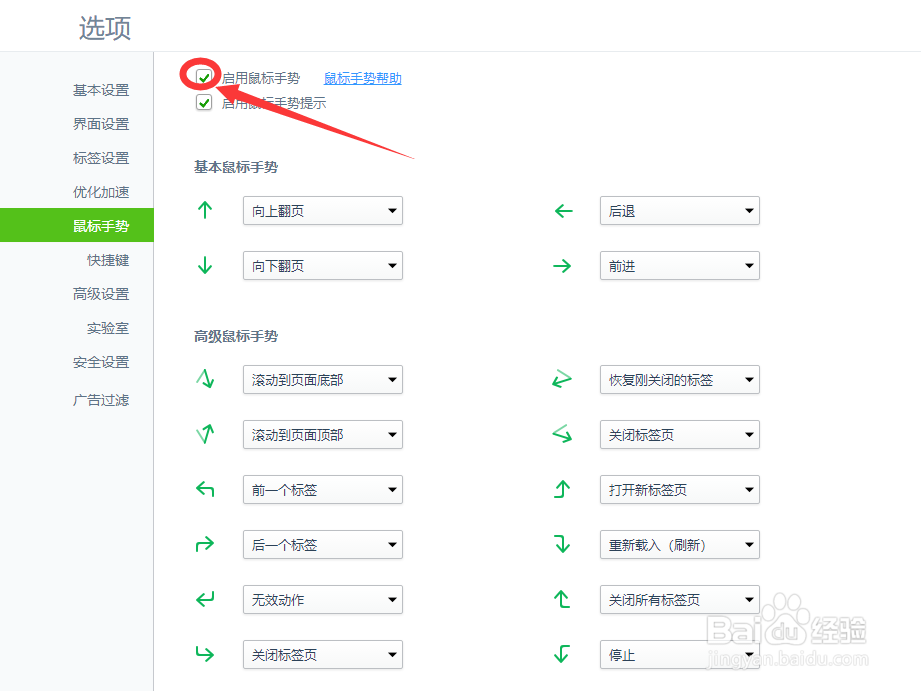The image size is (921, 691).
Task: Click the curved left gesture icon for 前一个标签
Action: [205, 489]
